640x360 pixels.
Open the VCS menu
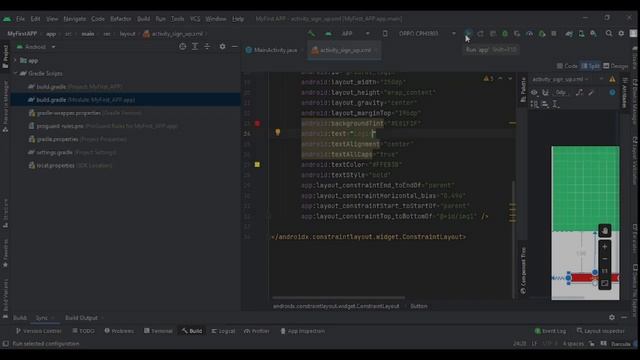[x=195, y=19]
